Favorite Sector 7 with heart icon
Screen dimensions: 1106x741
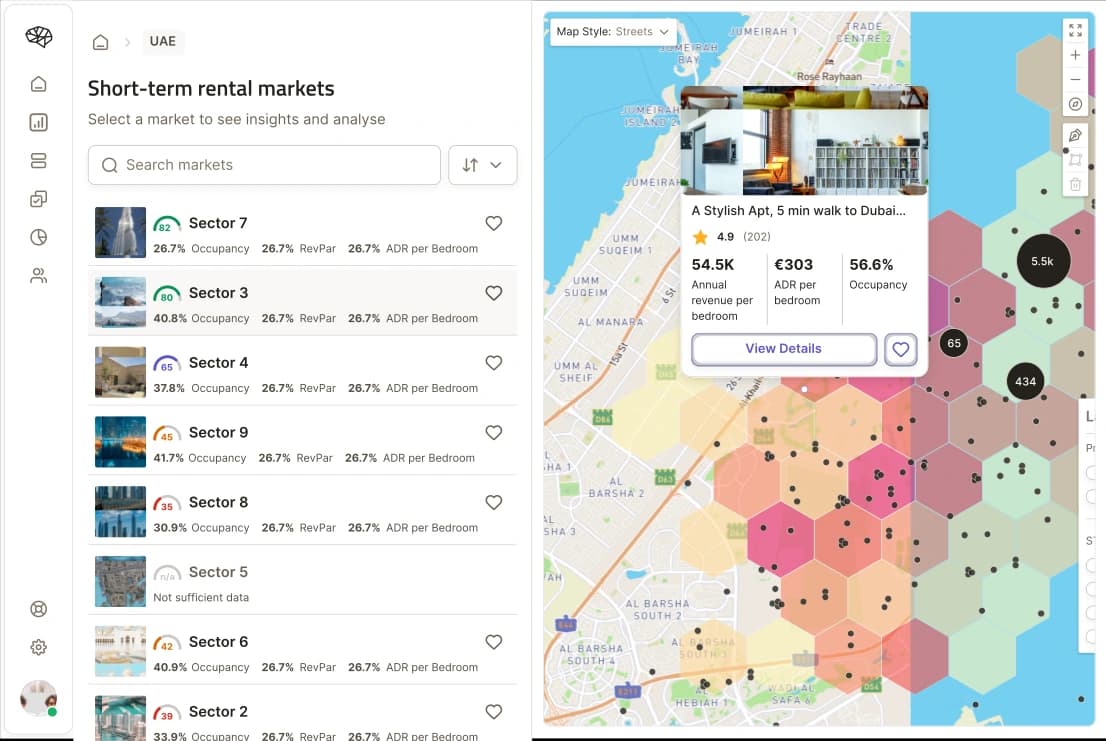coord(493,224)
